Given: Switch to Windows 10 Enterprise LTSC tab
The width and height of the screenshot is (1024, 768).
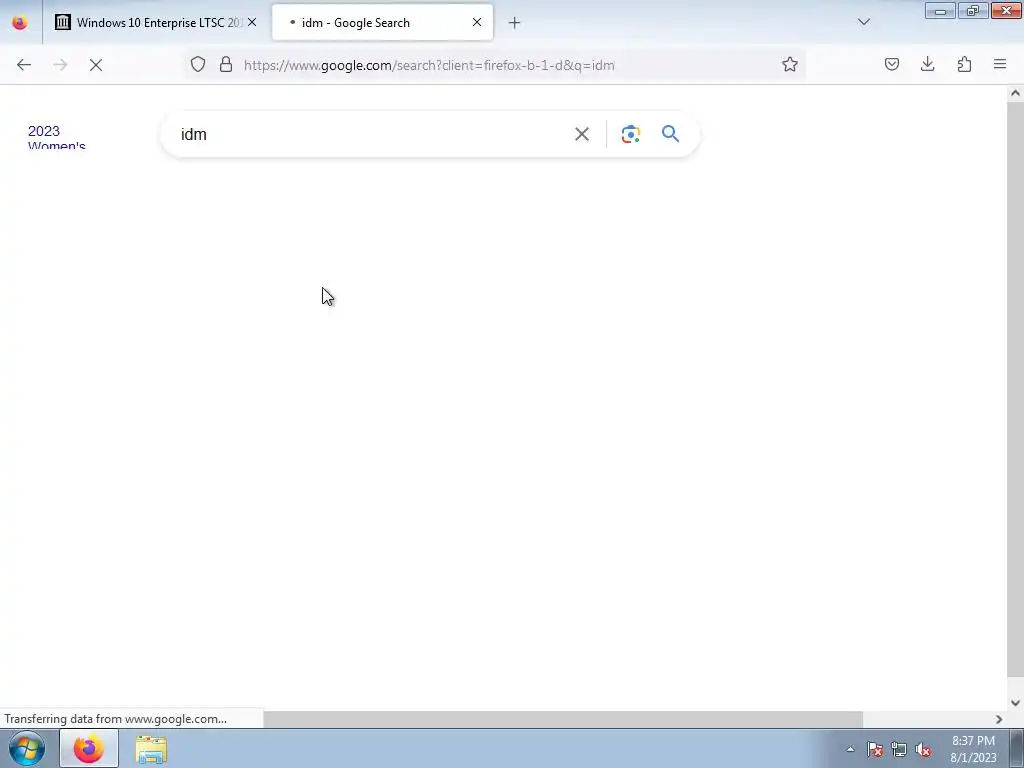Looking at the screenshot, I should (155, 23).
